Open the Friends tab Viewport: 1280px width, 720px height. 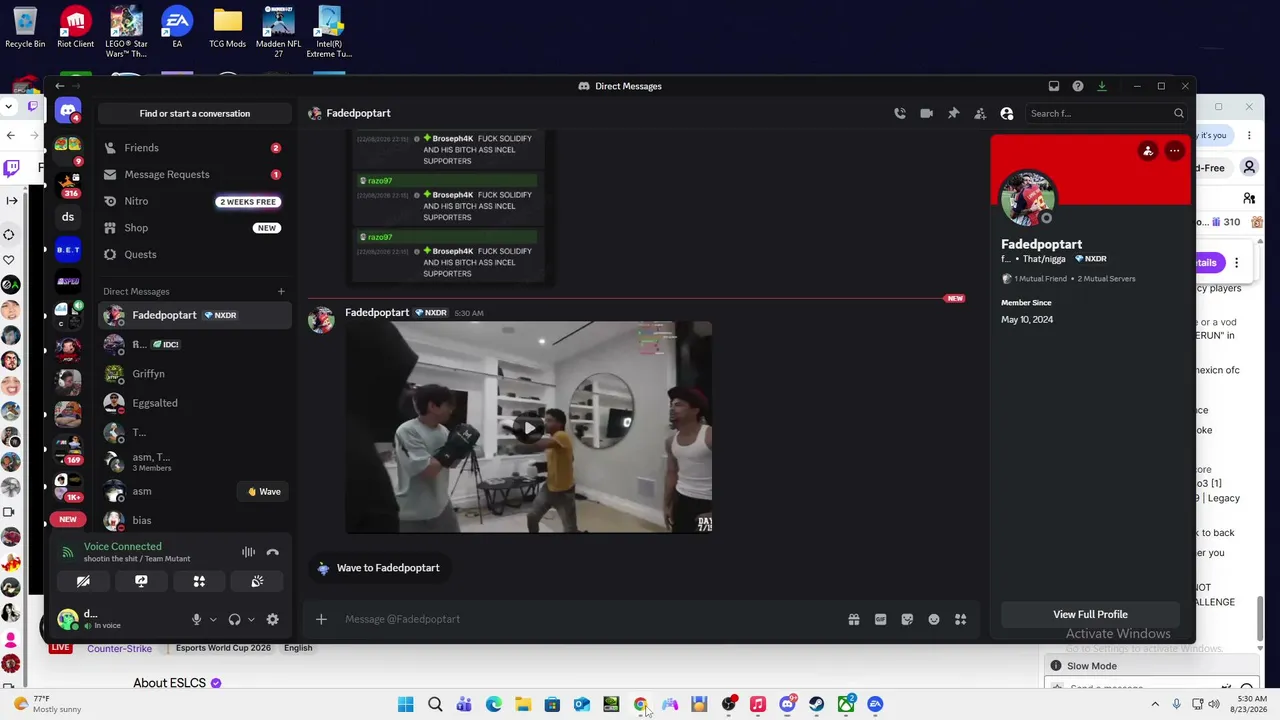pyautogui.click(x=193, y=148)
